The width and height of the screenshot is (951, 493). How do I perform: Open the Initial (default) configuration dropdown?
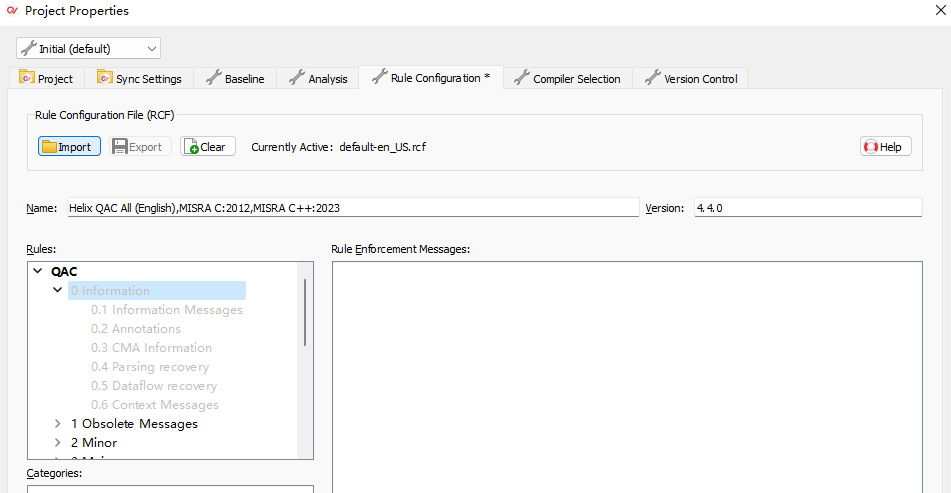point(89,48)
